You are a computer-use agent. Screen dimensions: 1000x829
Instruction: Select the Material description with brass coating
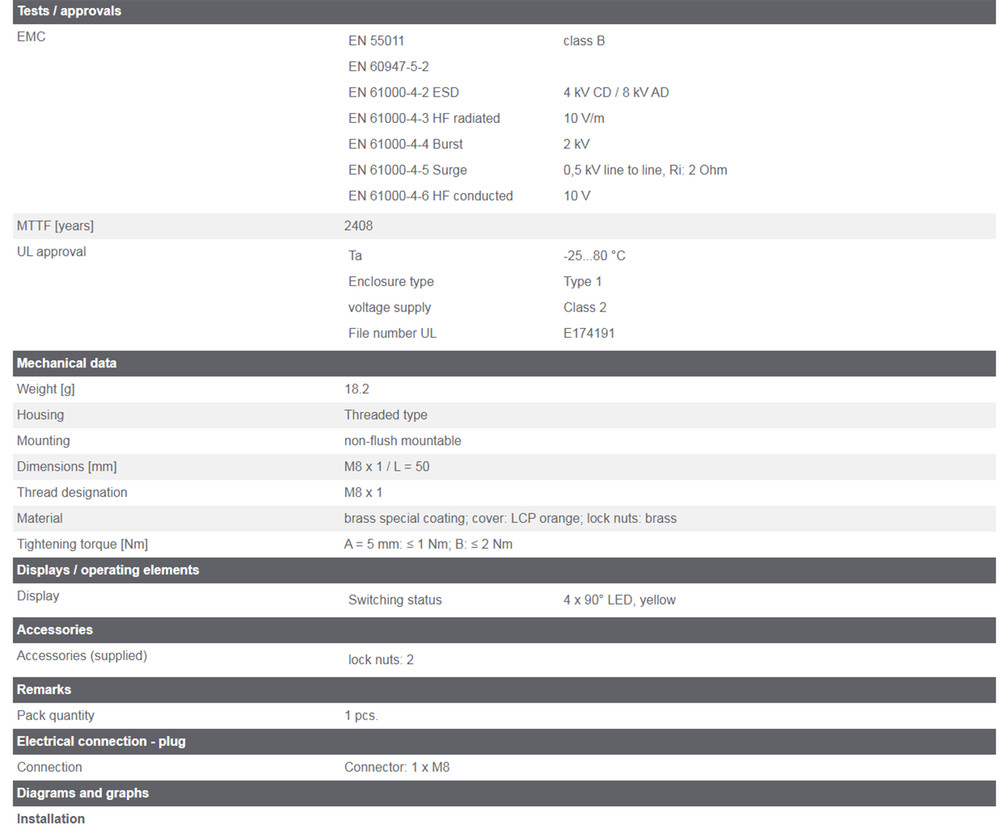[x=510, y=518]
